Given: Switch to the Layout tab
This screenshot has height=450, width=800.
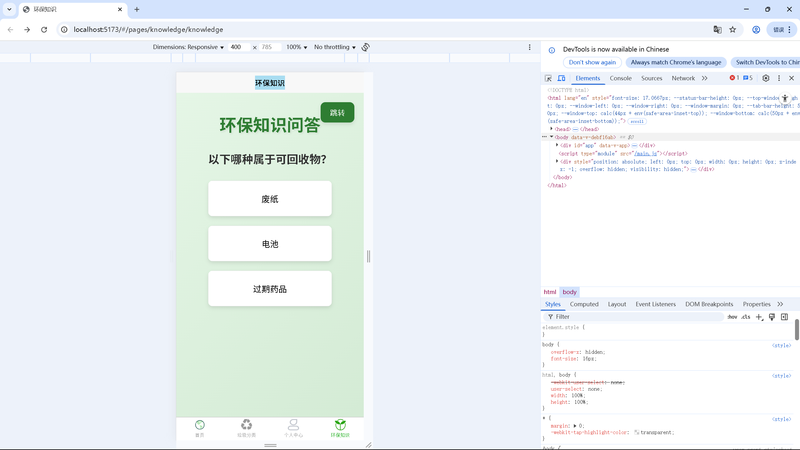Looking at the screenshot, I should [617, 304].
